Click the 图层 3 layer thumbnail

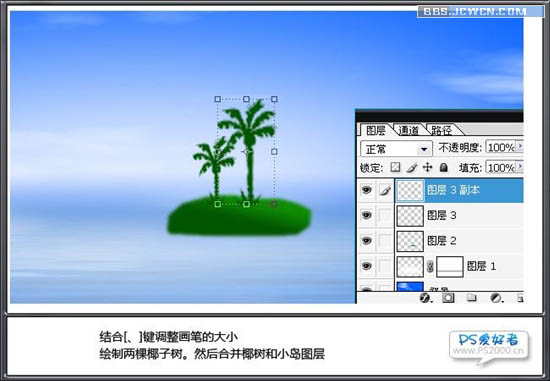click(410, 216)
